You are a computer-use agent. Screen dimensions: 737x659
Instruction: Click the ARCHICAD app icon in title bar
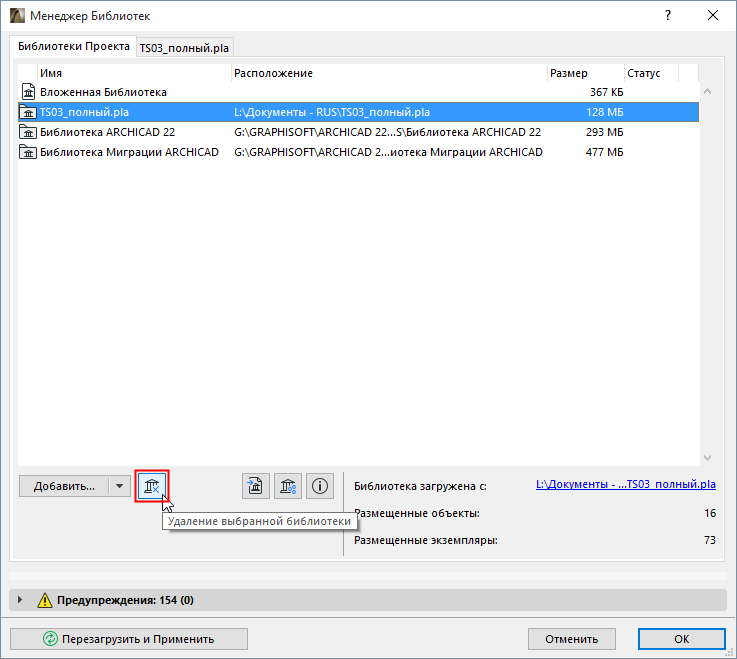(x=17, y=16)
